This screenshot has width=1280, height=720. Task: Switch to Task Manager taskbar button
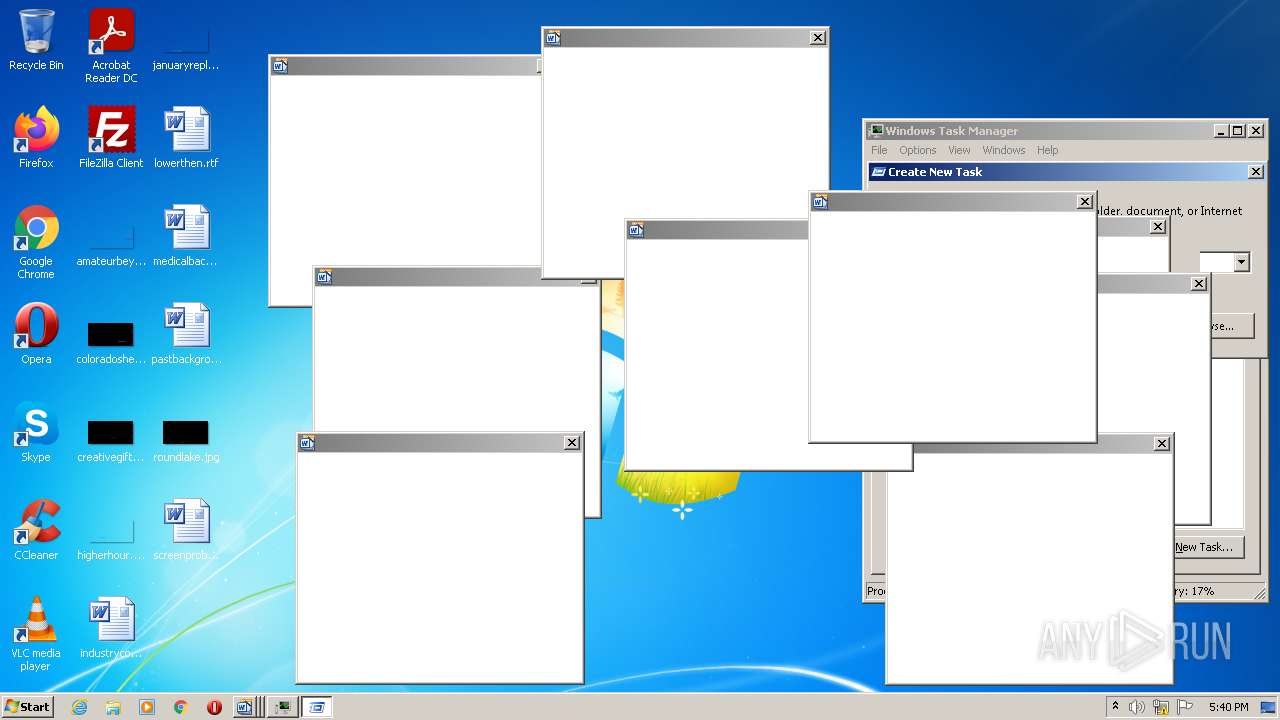[282, 707]
